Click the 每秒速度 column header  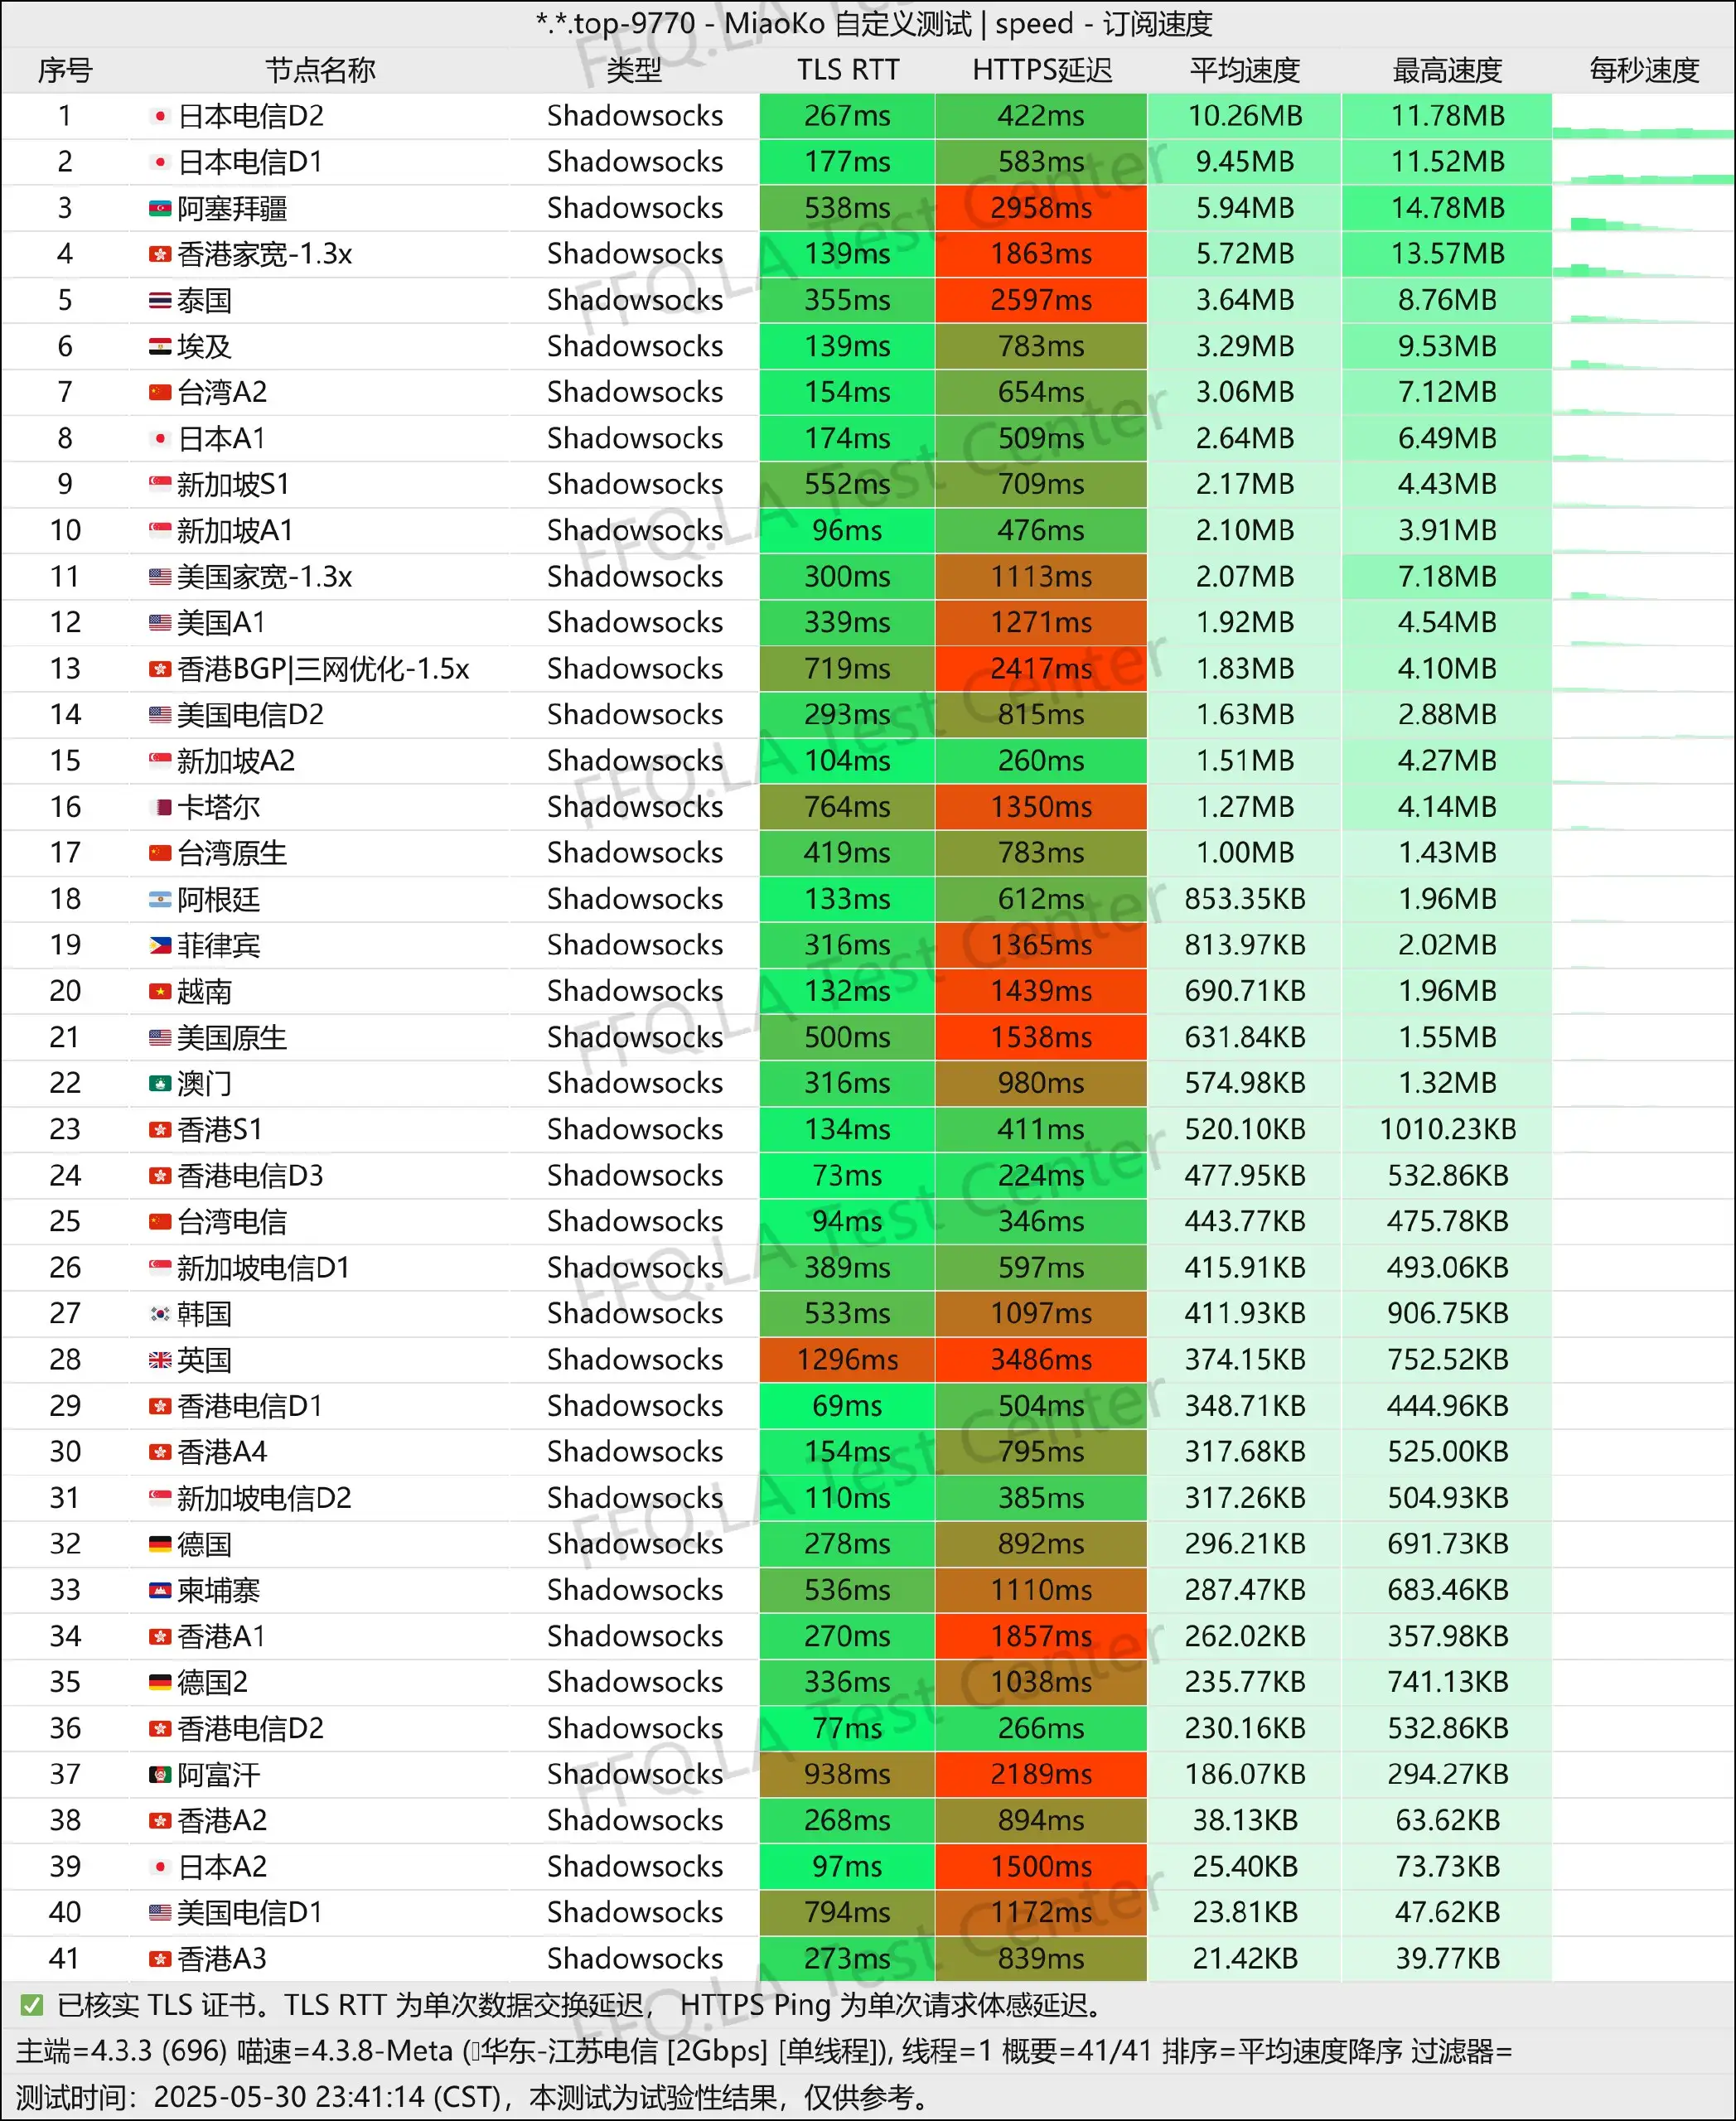1645,70
